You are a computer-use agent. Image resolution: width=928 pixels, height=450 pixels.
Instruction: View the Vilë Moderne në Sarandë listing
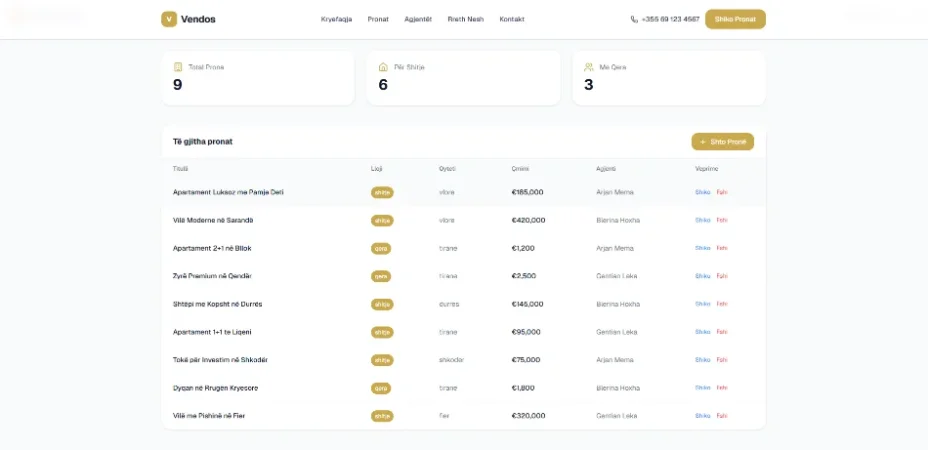[x=703, y=220]
